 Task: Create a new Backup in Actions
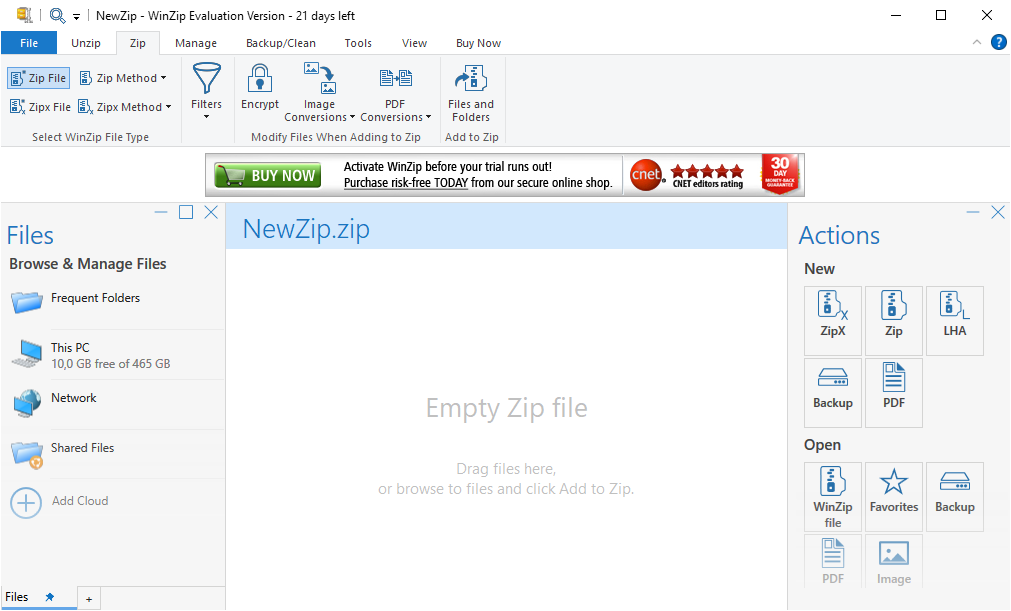833,393
